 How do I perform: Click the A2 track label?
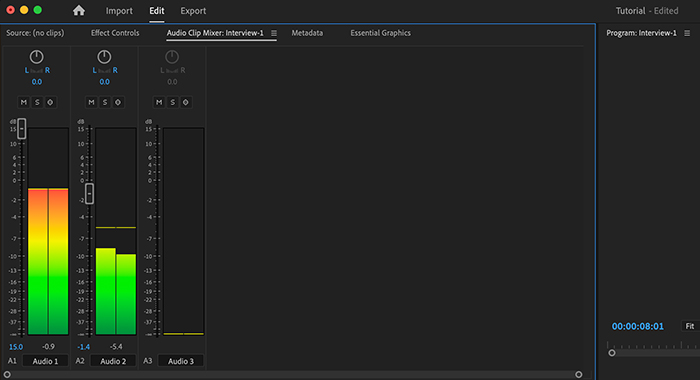coord(80,361)
